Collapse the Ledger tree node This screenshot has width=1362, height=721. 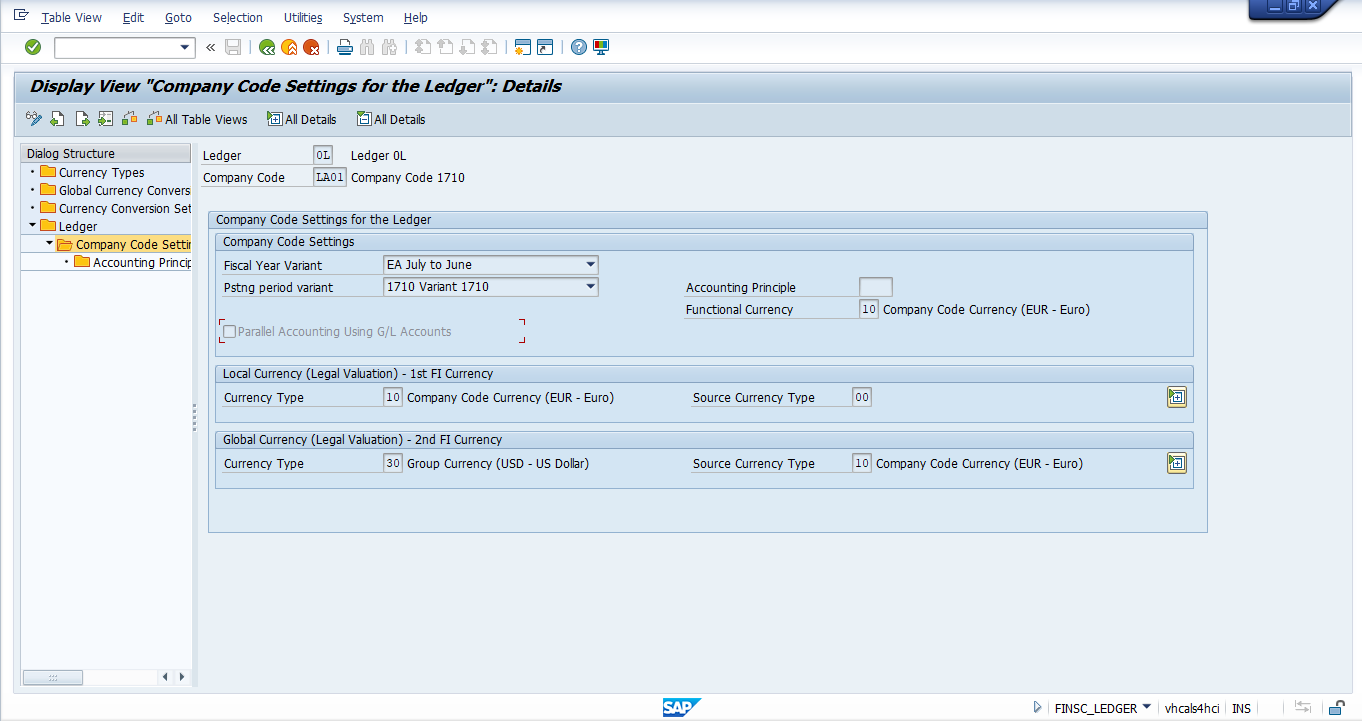coord(33,226)
